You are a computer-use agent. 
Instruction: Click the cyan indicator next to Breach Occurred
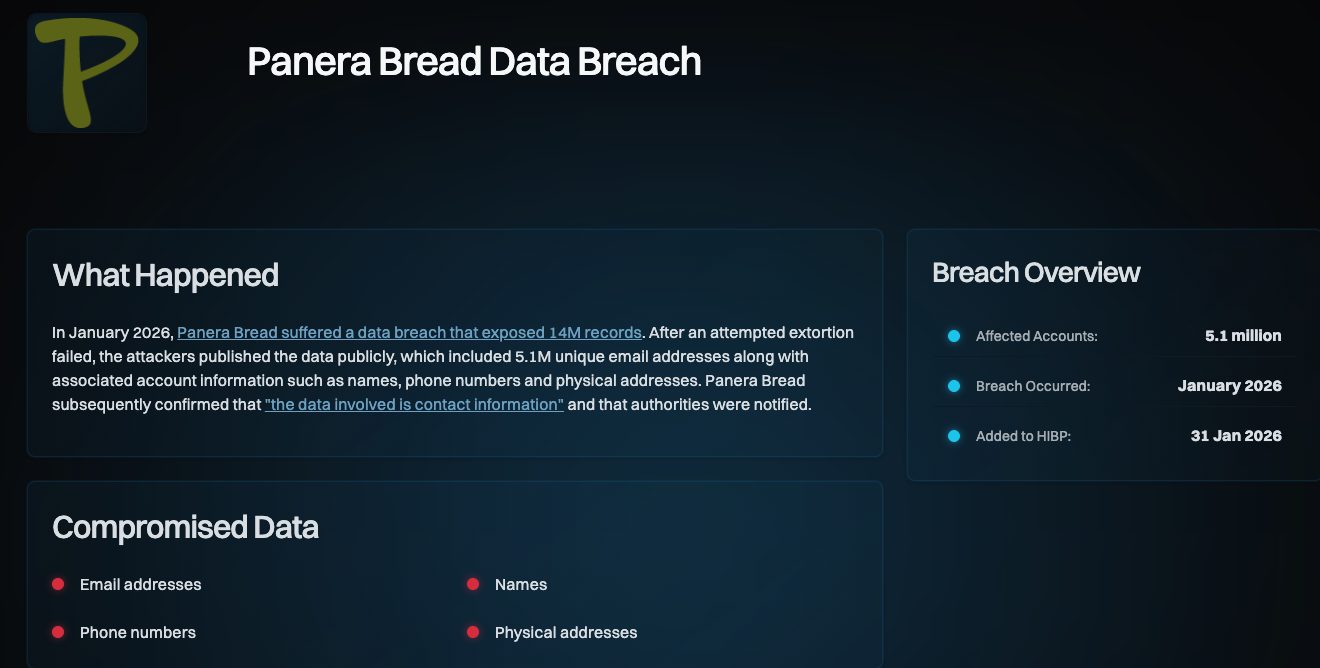tap(953, 386)
